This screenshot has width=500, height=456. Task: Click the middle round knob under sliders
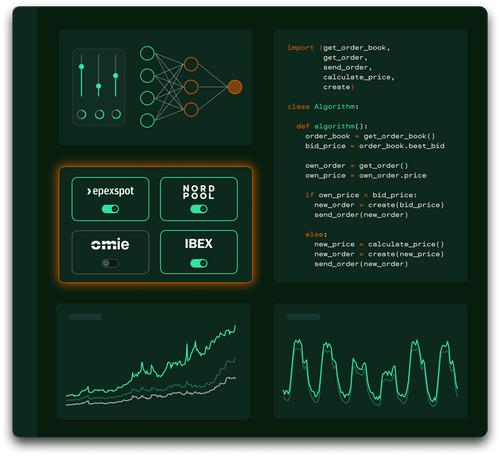point(99,114)
